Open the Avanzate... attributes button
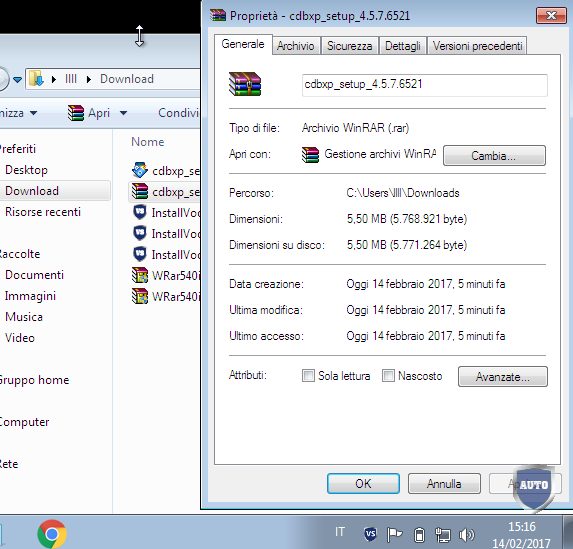The image size is (573, 549). tap(502, 376)
